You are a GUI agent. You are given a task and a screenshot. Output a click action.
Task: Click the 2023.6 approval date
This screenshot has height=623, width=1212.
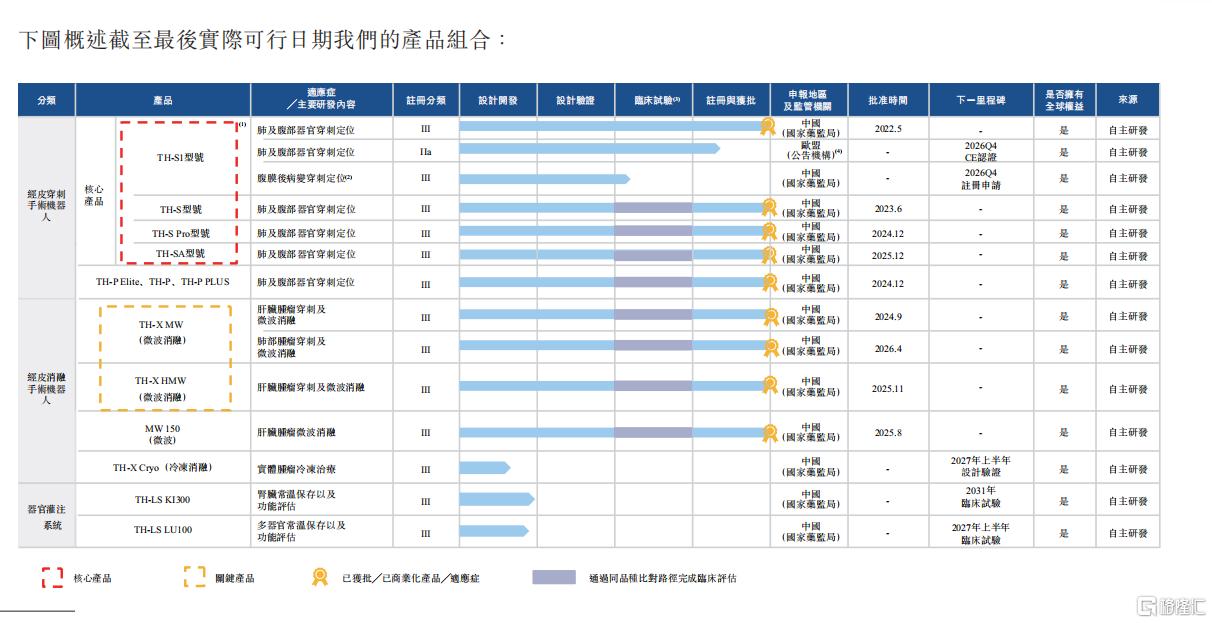pos(888,209)
